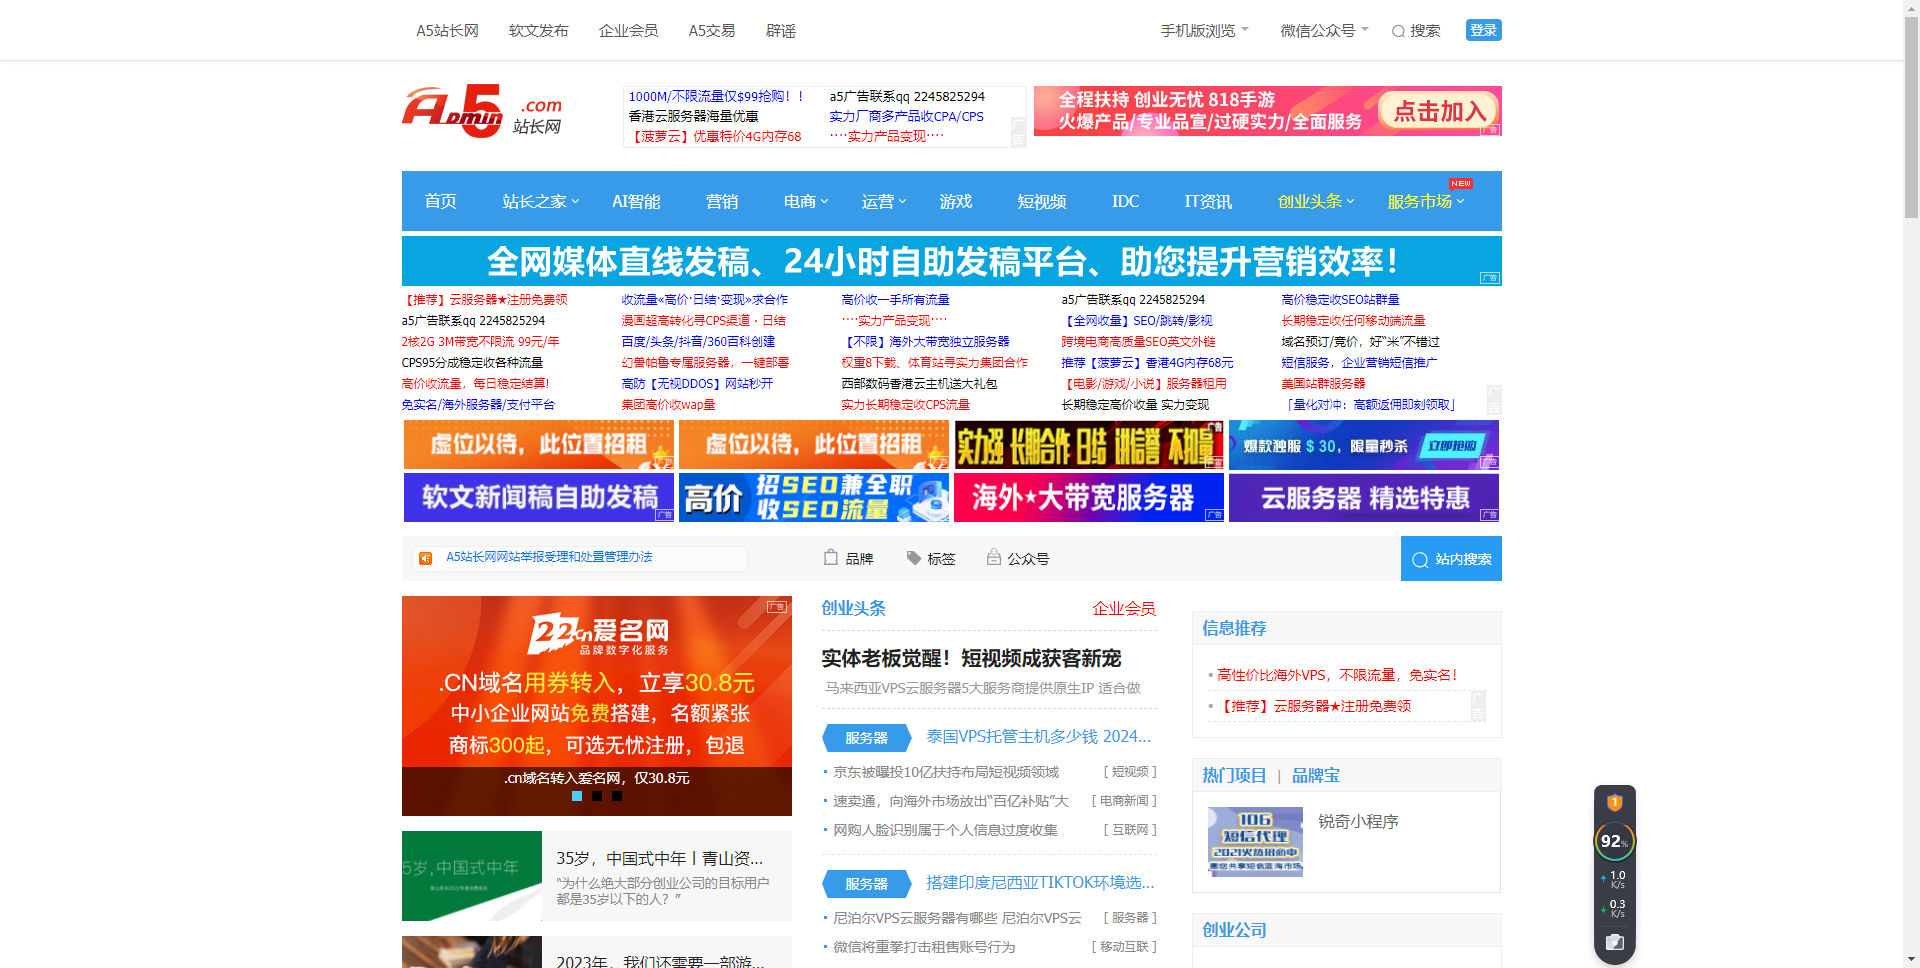Click 站内搜索 button

(1451, 559)
